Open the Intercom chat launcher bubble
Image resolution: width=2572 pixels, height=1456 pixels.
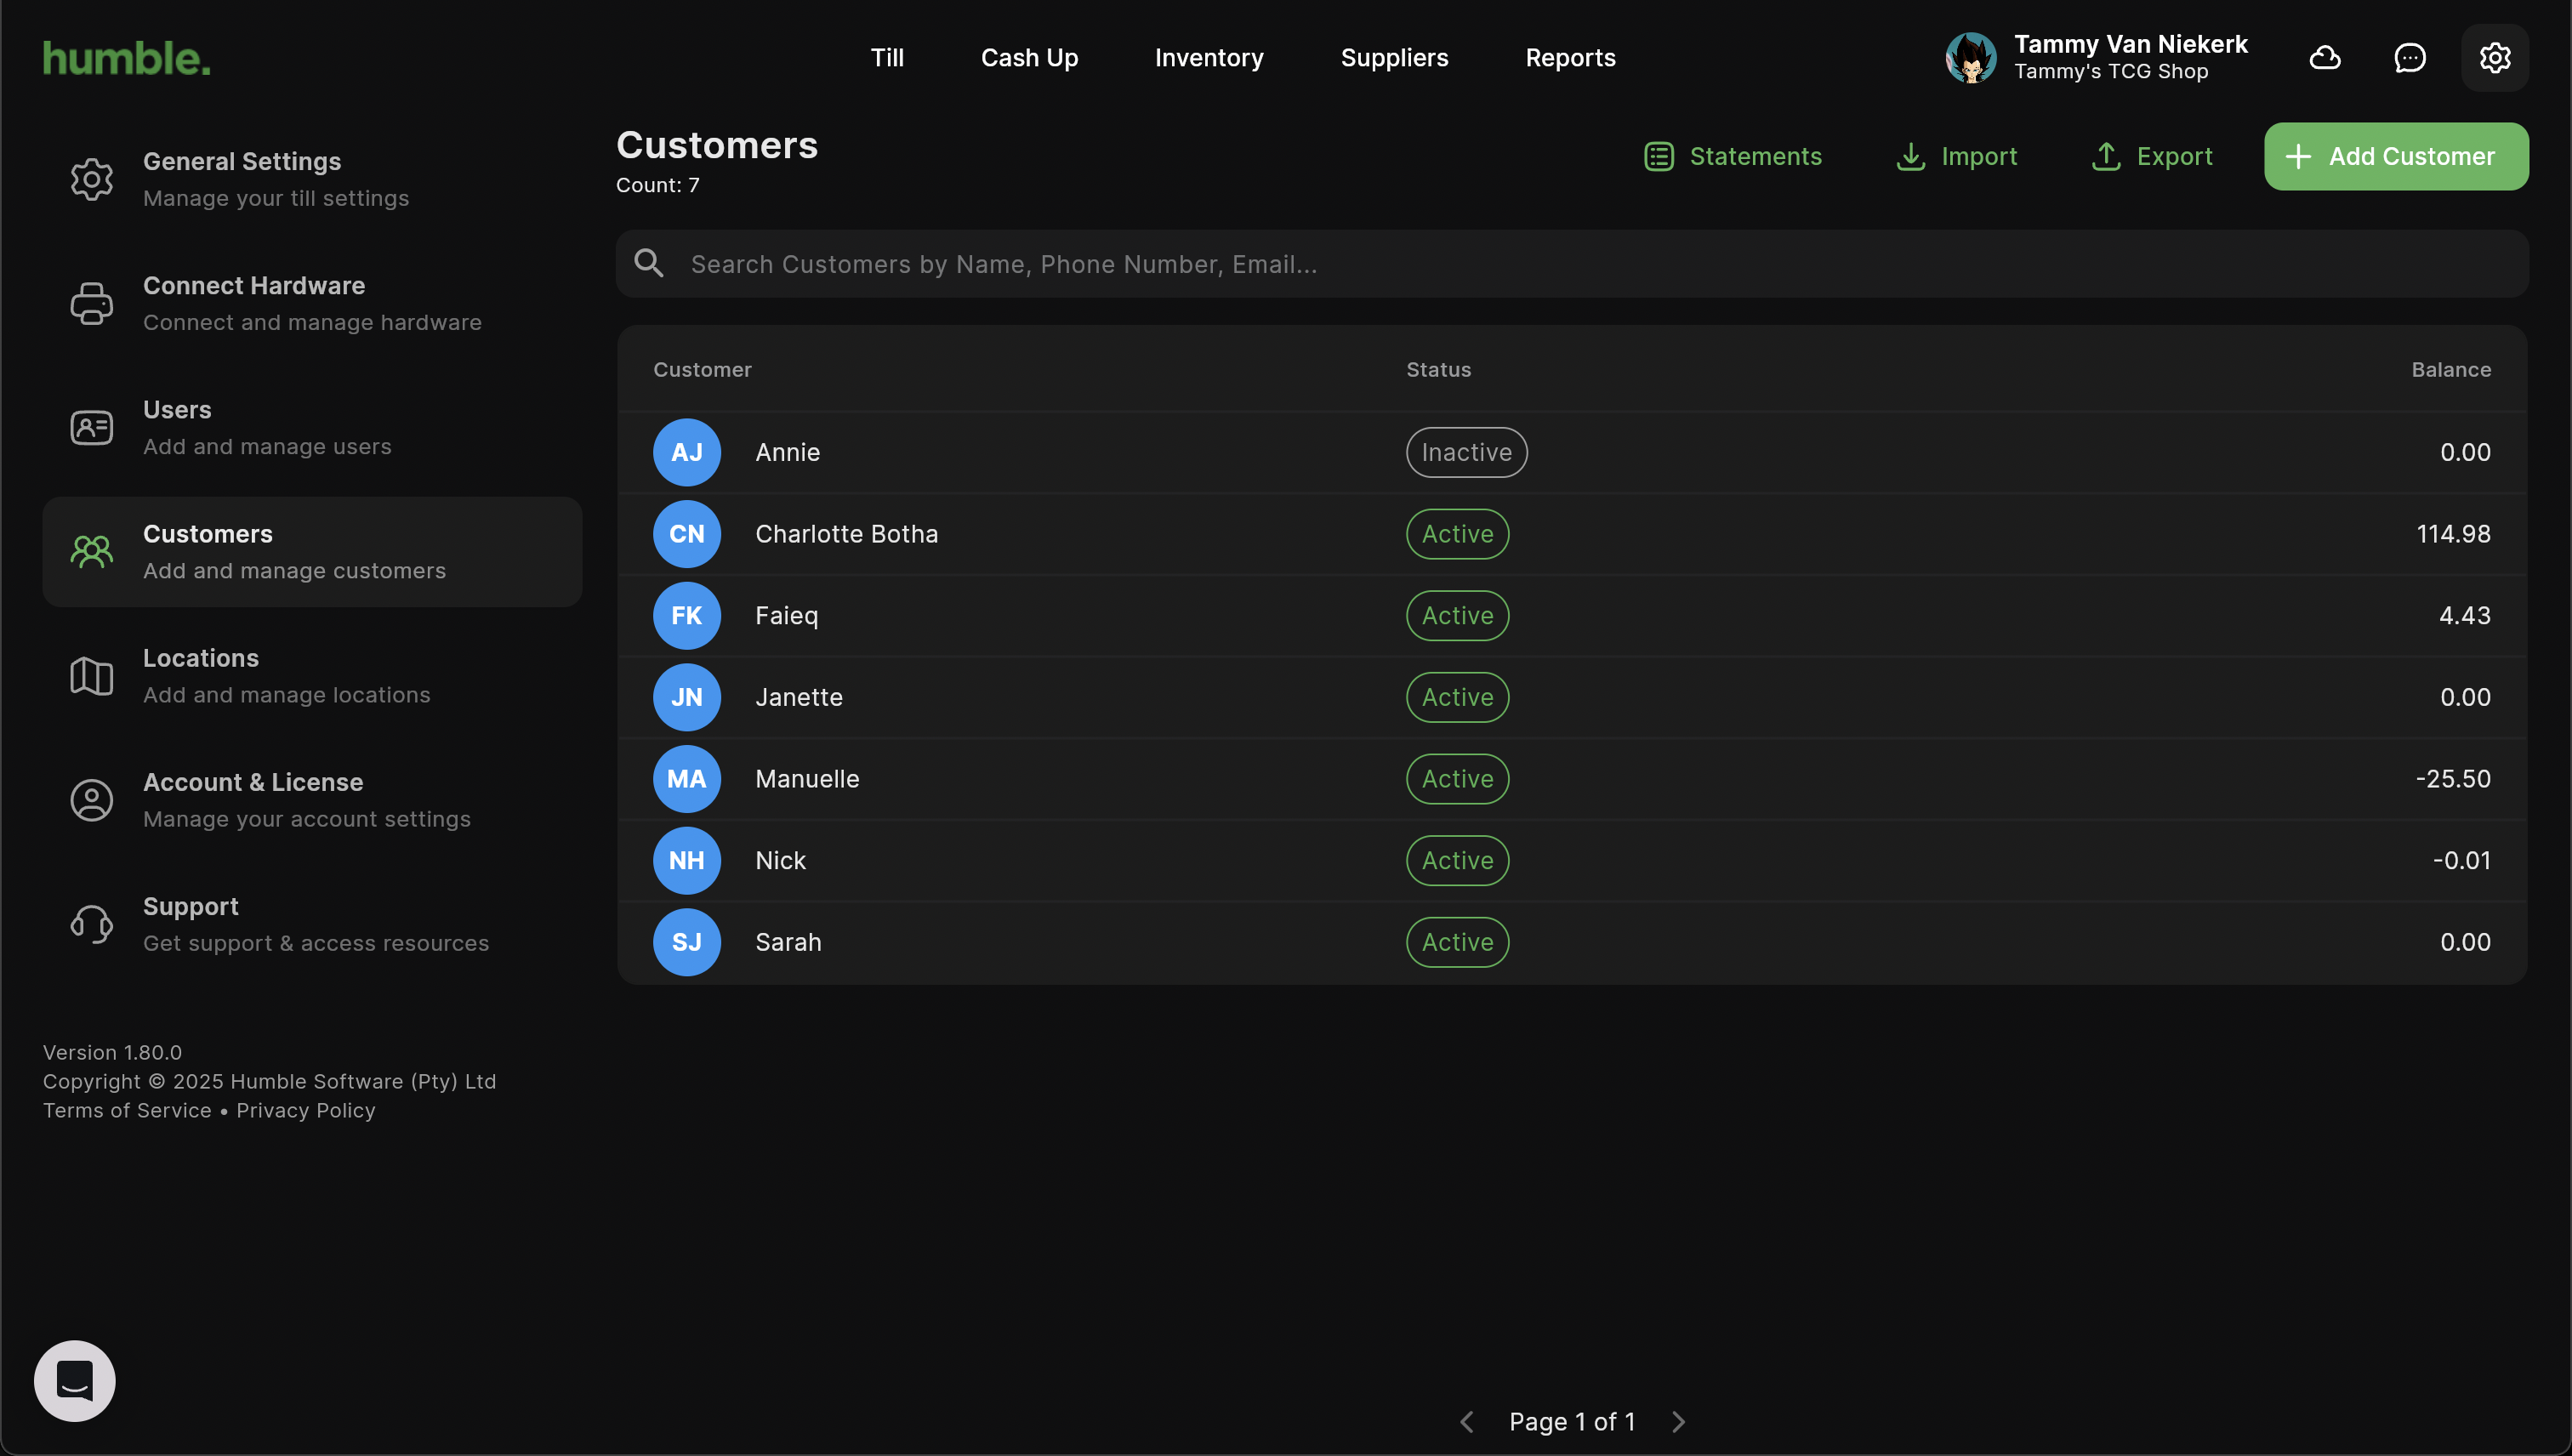[x=75, y=1381]
